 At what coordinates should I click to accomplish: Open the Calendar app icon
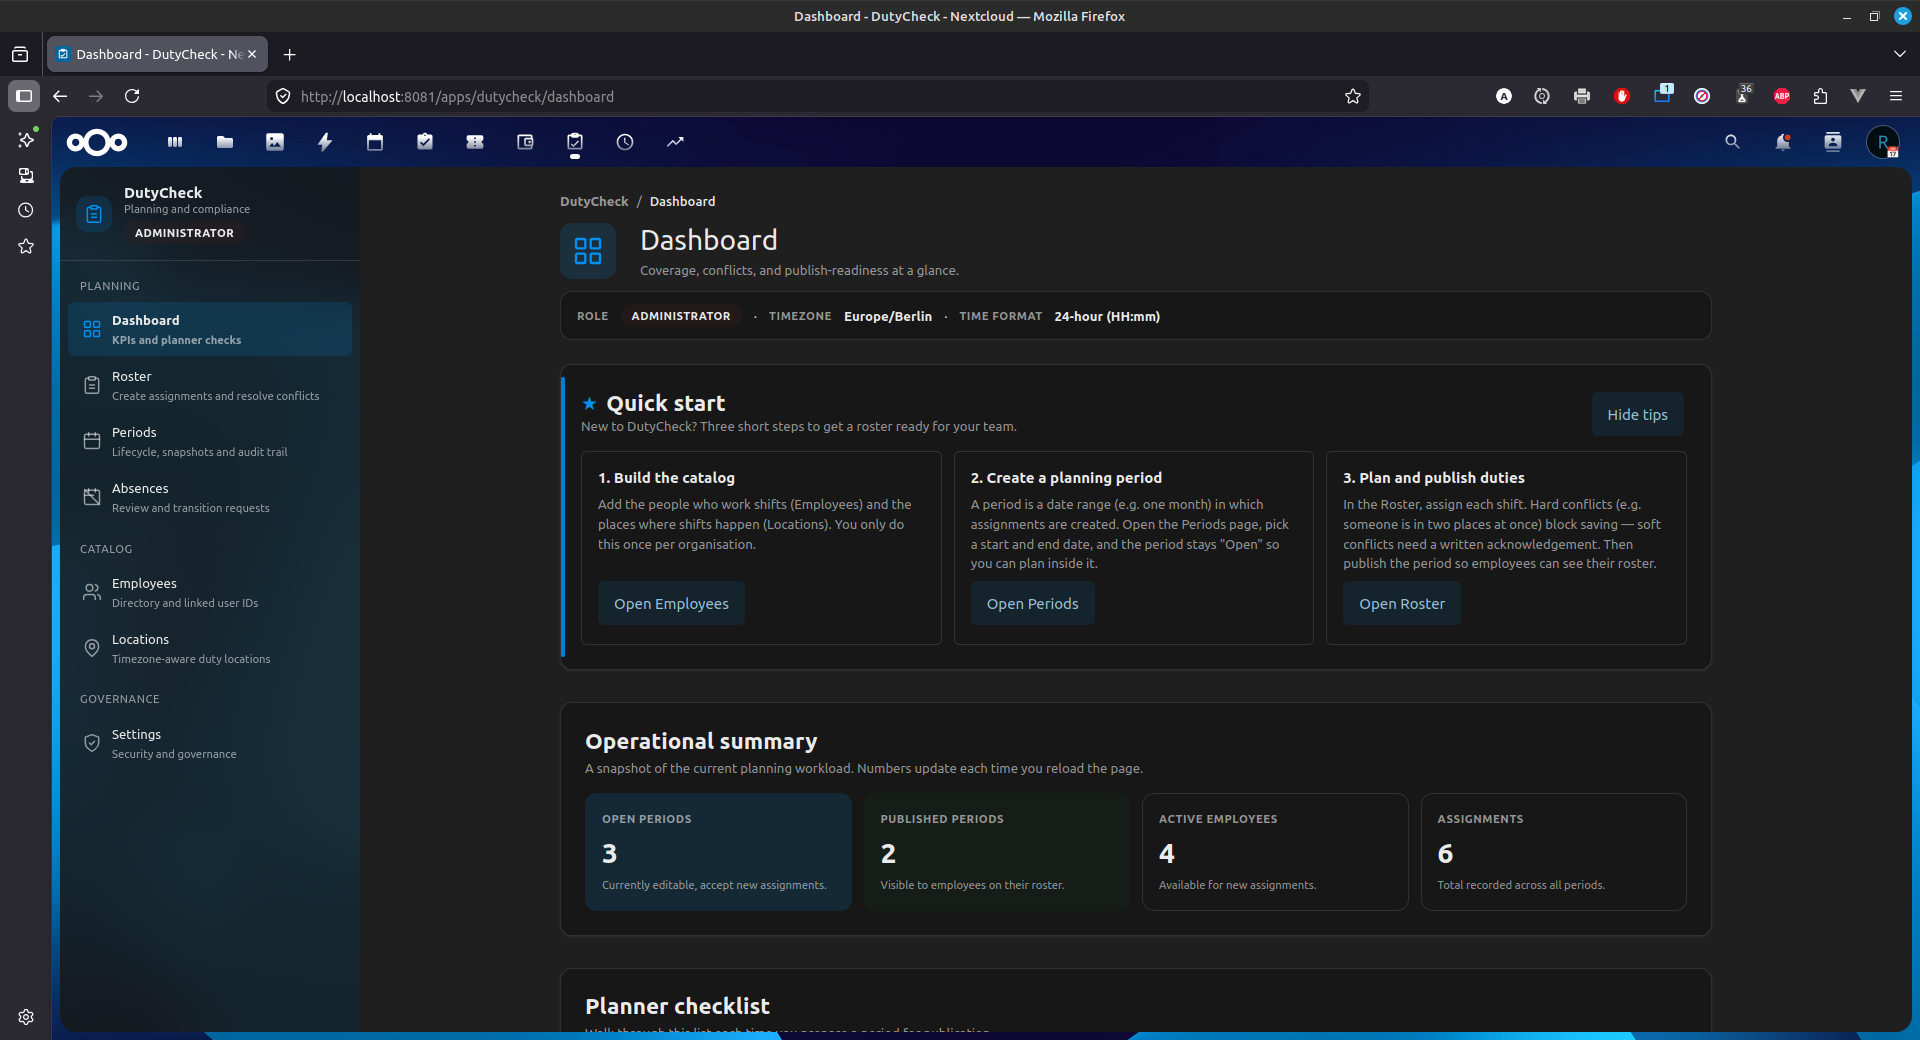(x=375, y=142)
